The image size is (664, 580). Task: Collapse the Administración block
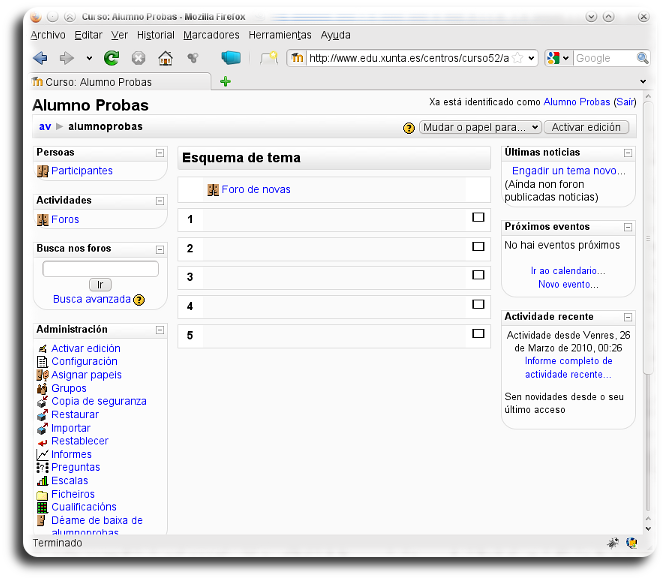[x=160, y=330]
